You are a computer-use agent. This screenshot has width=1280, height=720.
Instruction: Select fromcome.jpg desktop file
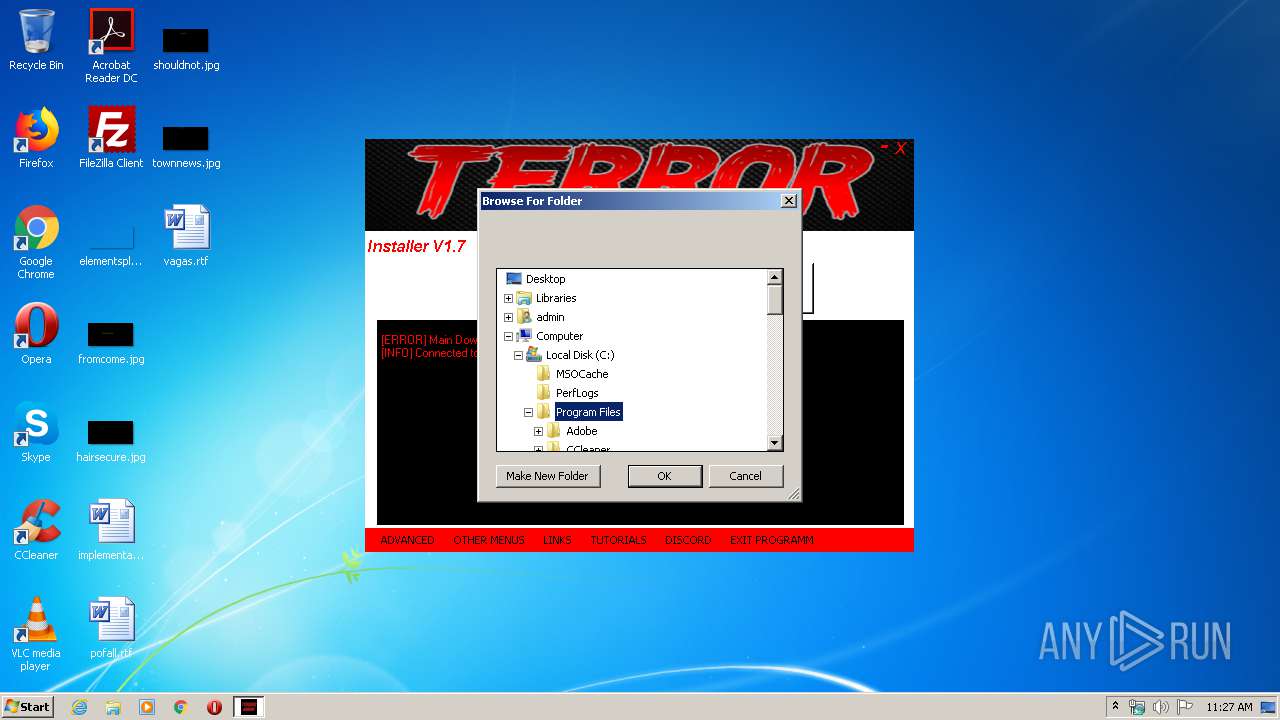111,342
